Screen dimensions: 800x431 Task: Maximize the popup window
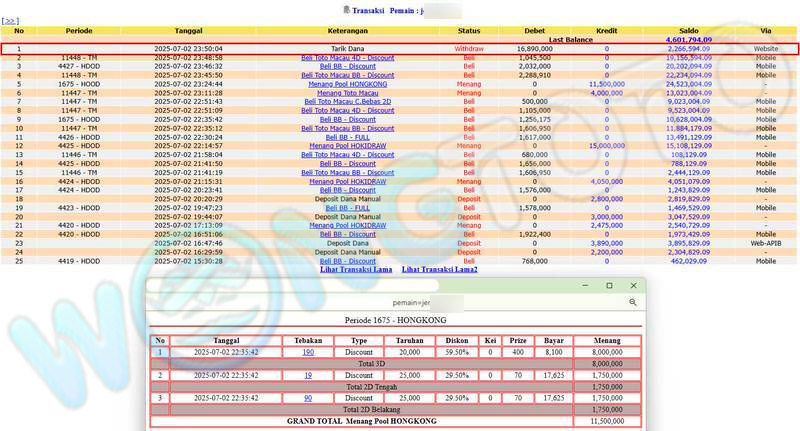(609, 285)
